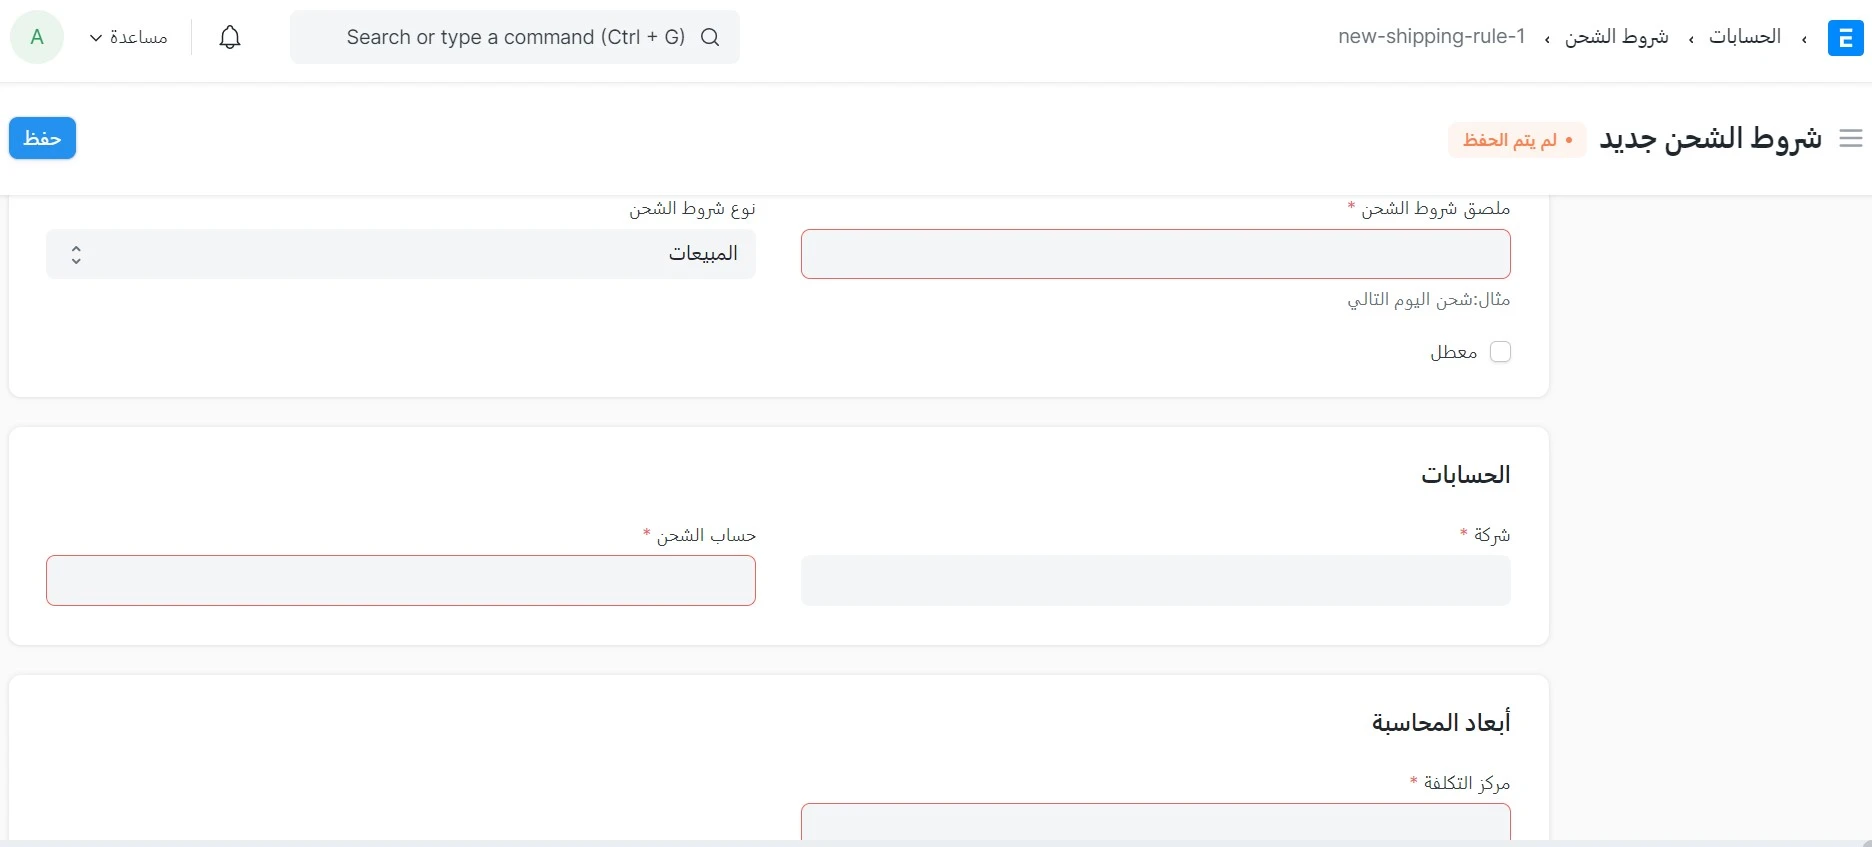1872x847 pixels.
Task: Click the لم يتم الحفظ status badge
Action: (1517, 140)
